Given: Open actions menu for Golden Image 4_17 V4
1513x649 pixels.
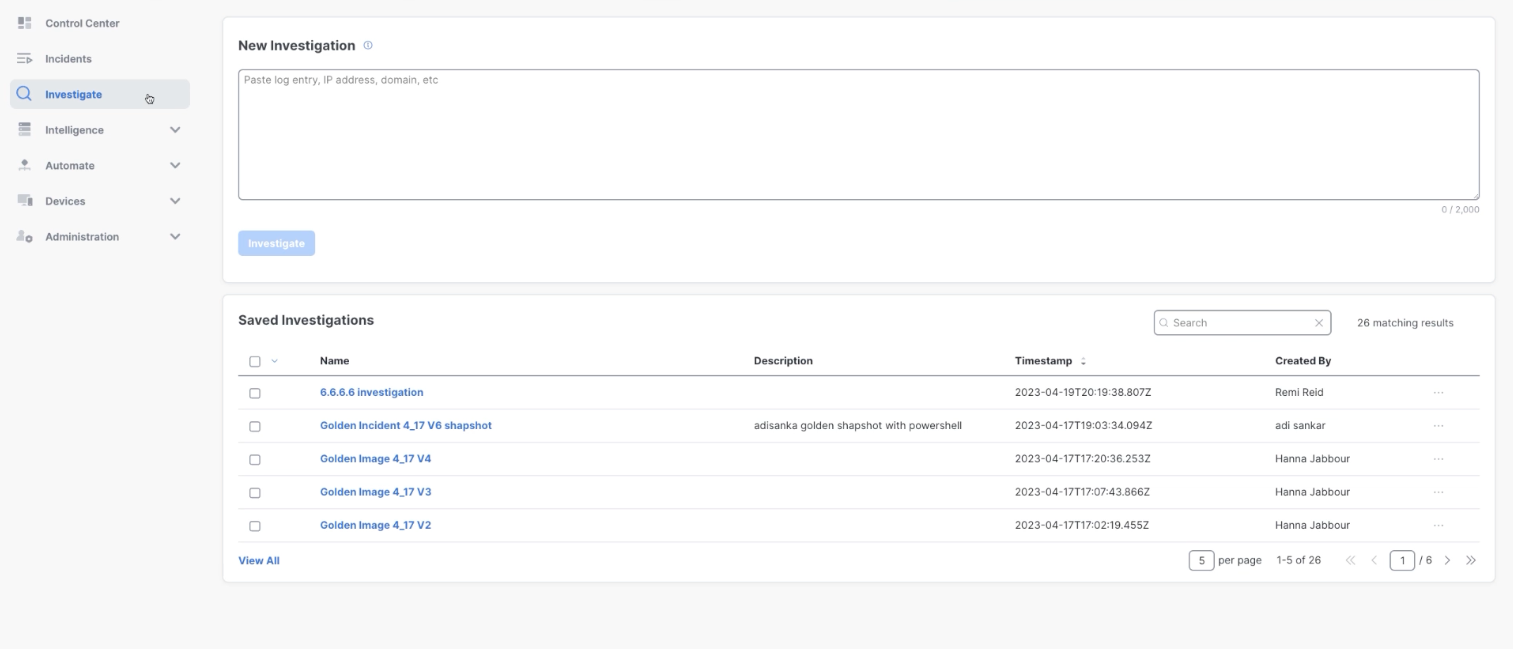Looking at the screenshot, I should (1438, 459).
